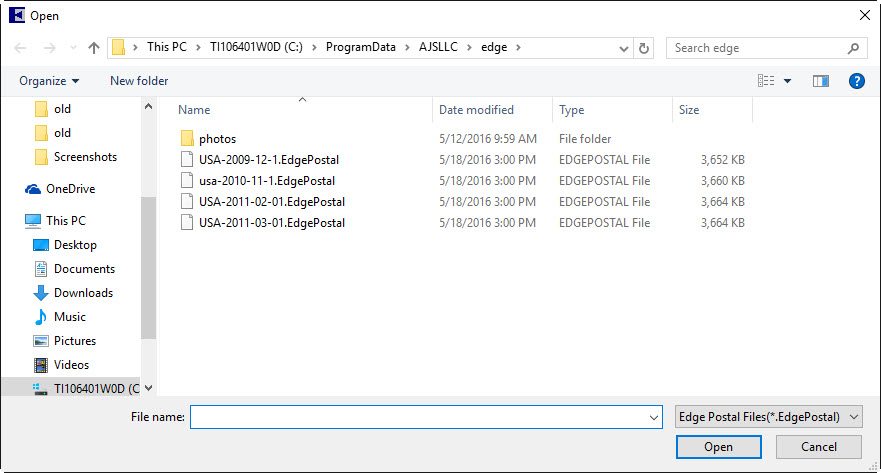
Task: Select the OneDrive cloud icon in sidebar
Action: pyautogui.click(x=33, y=189)
